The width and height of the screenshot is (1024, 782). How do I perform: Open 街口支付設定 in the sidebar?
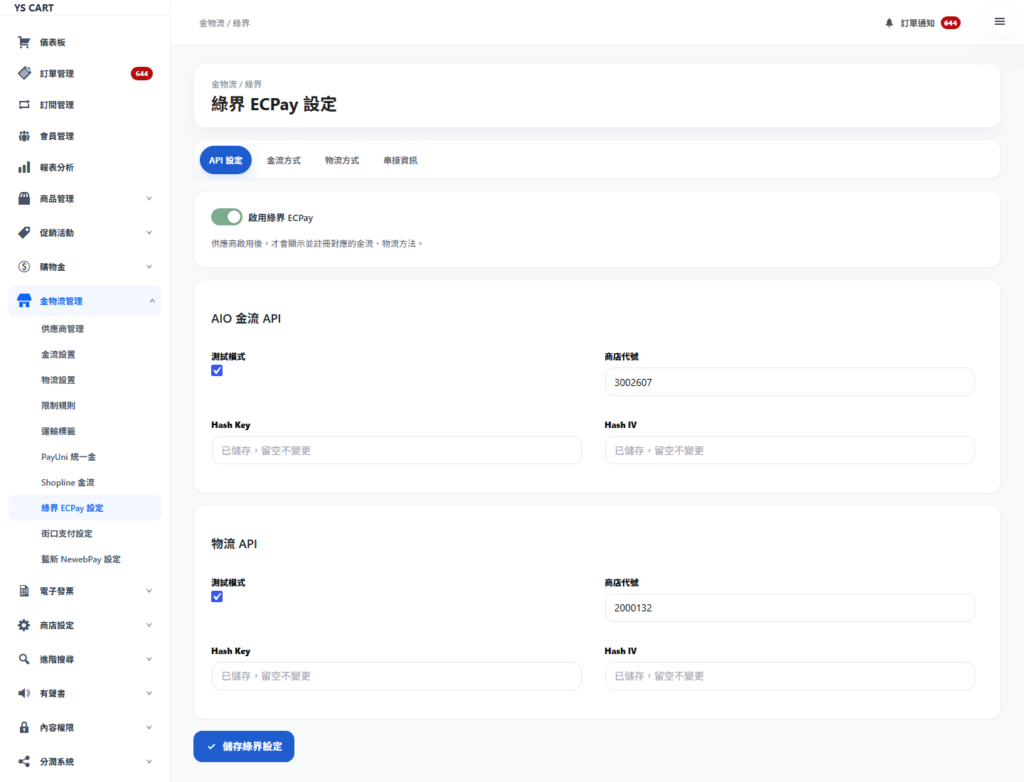coord(67,533)
